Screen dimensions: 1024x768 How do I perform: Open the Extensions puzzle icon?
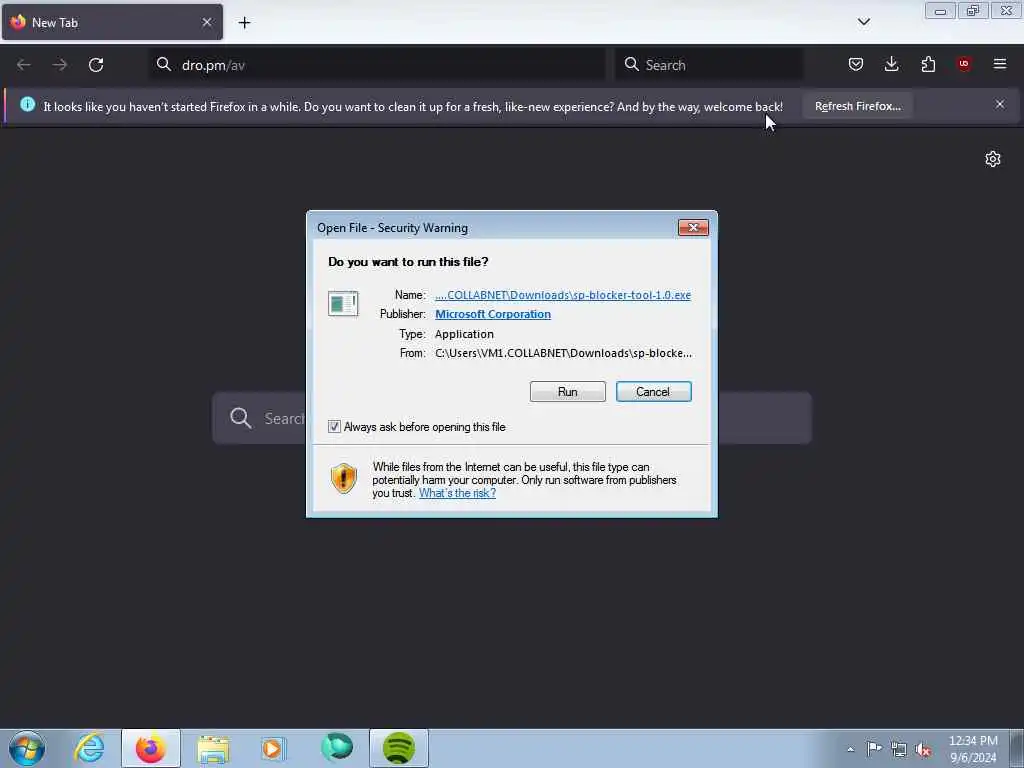pyautogui.click(x=928, y=64)
